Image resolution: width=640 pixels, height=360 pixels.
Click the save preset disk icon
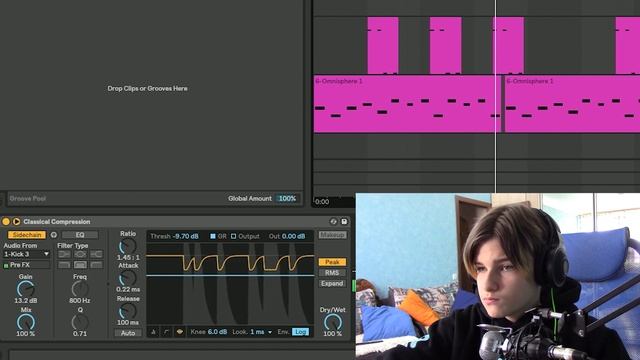(x=344, y=222)
